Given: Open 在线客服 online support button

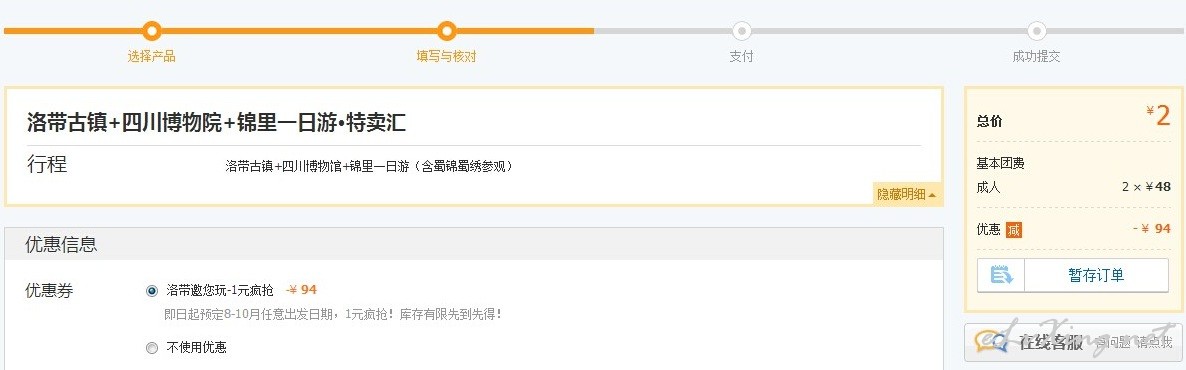Looking at the screenshot, I should click(x=1073, y=343).
